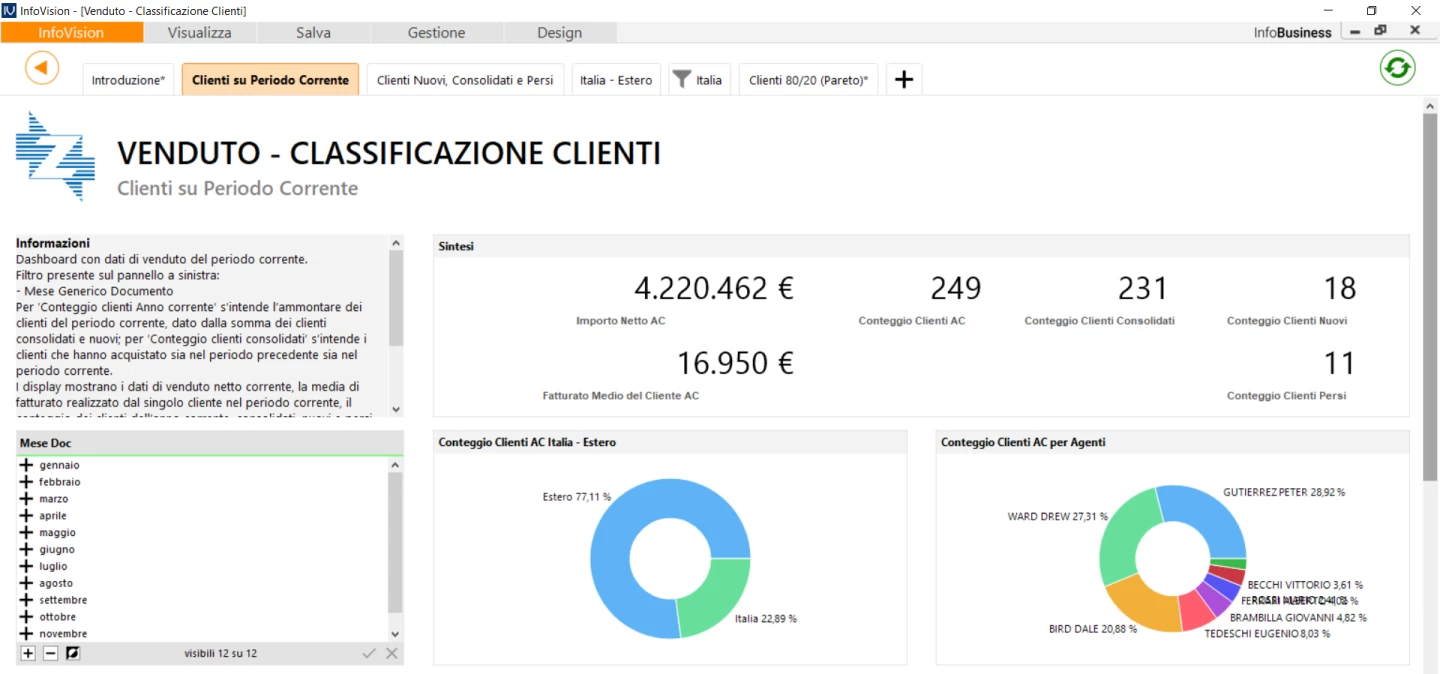Select the Clienti su Periodo Corrente tab

pos(270,80)
